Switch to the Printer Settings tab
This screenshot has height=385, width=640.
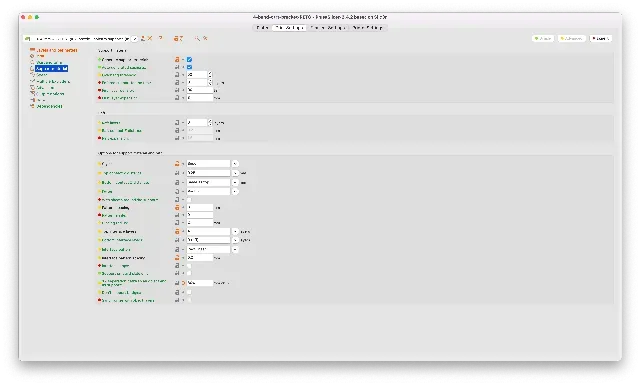pyautogui.click(x=368, y=28)
